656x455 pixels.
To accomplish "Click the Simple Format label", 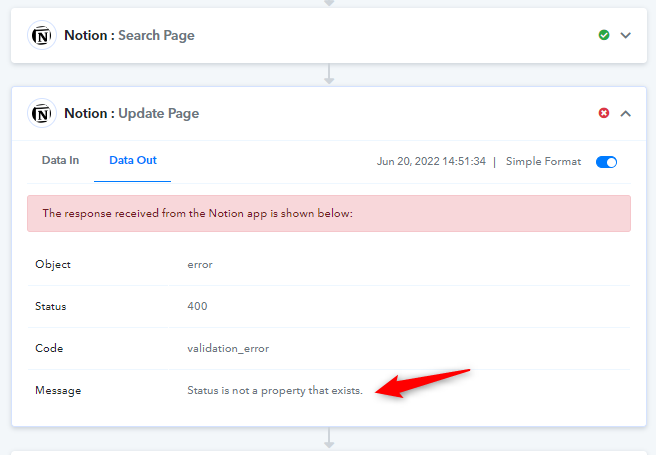I will [543, 161].
